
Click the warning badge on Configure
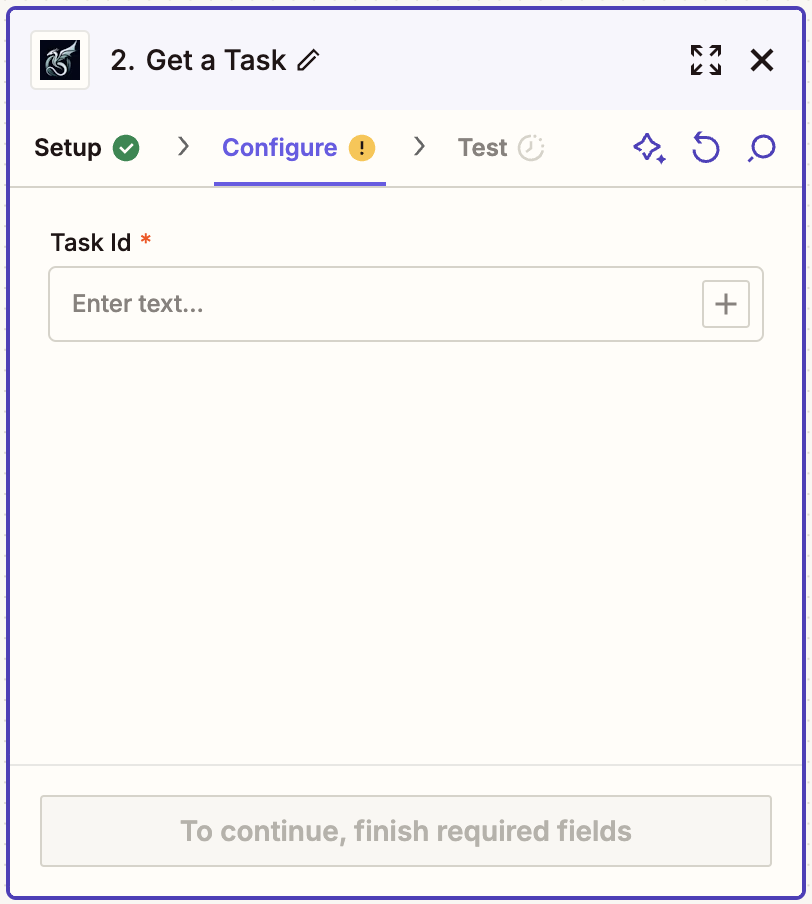point(361,147)
